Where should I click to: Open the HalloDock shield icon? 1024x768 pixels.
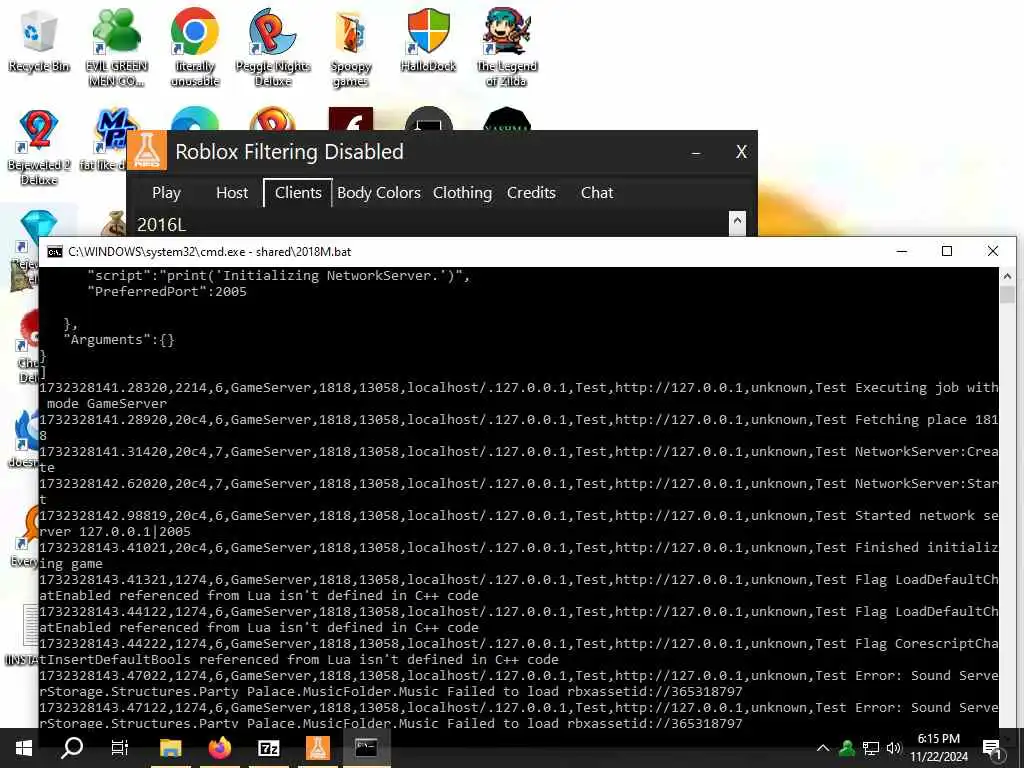428,40
